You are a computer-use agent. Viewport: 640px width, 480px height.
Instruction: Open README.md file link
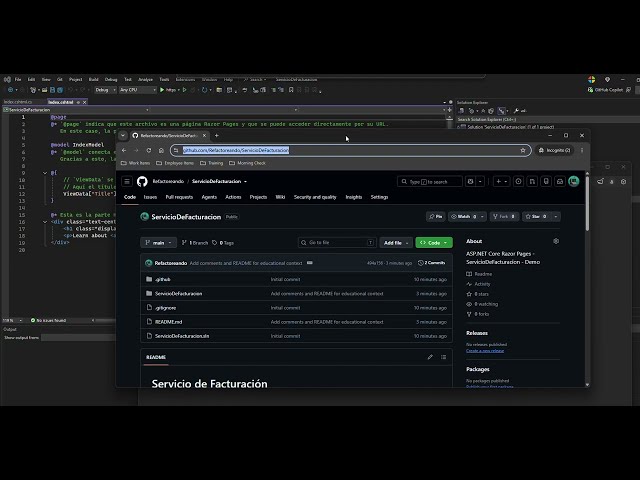tap(169, 322)
